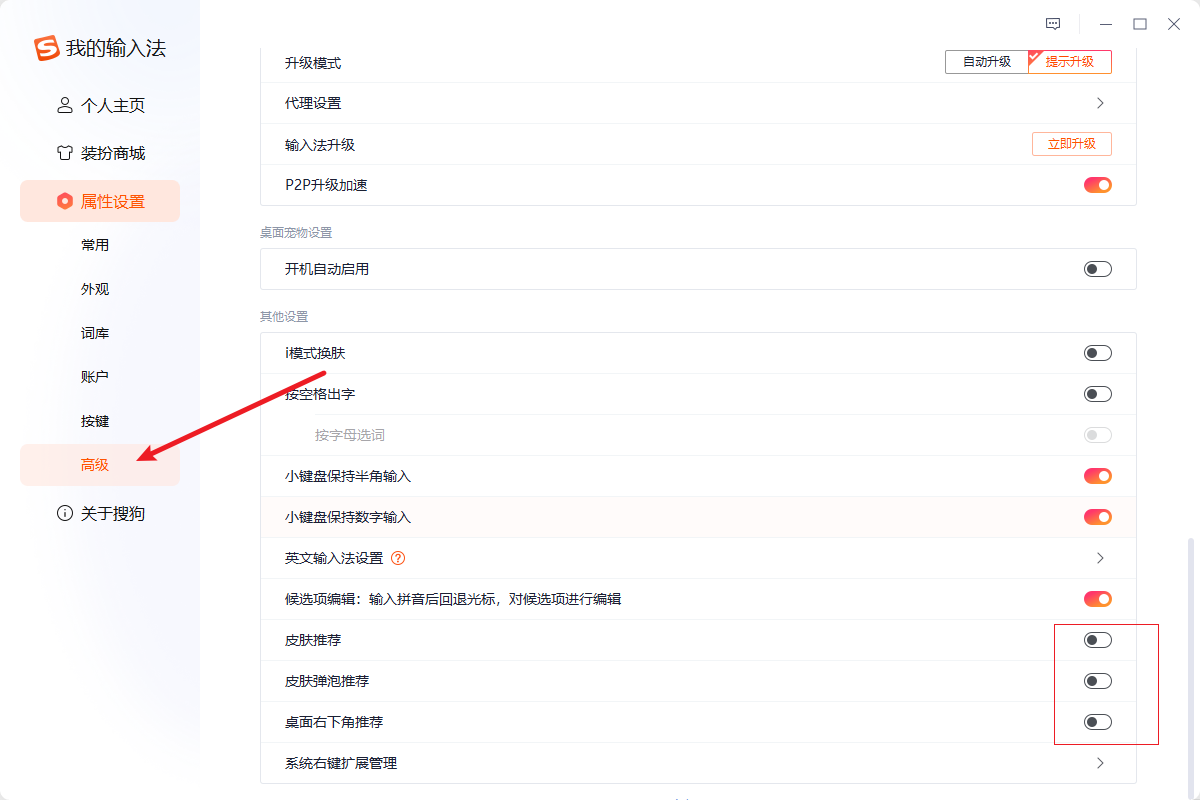Expand 代理设置 chevron arrow
The height and width of the screenshot is (800, 1200).
(x=1100, y=103)
